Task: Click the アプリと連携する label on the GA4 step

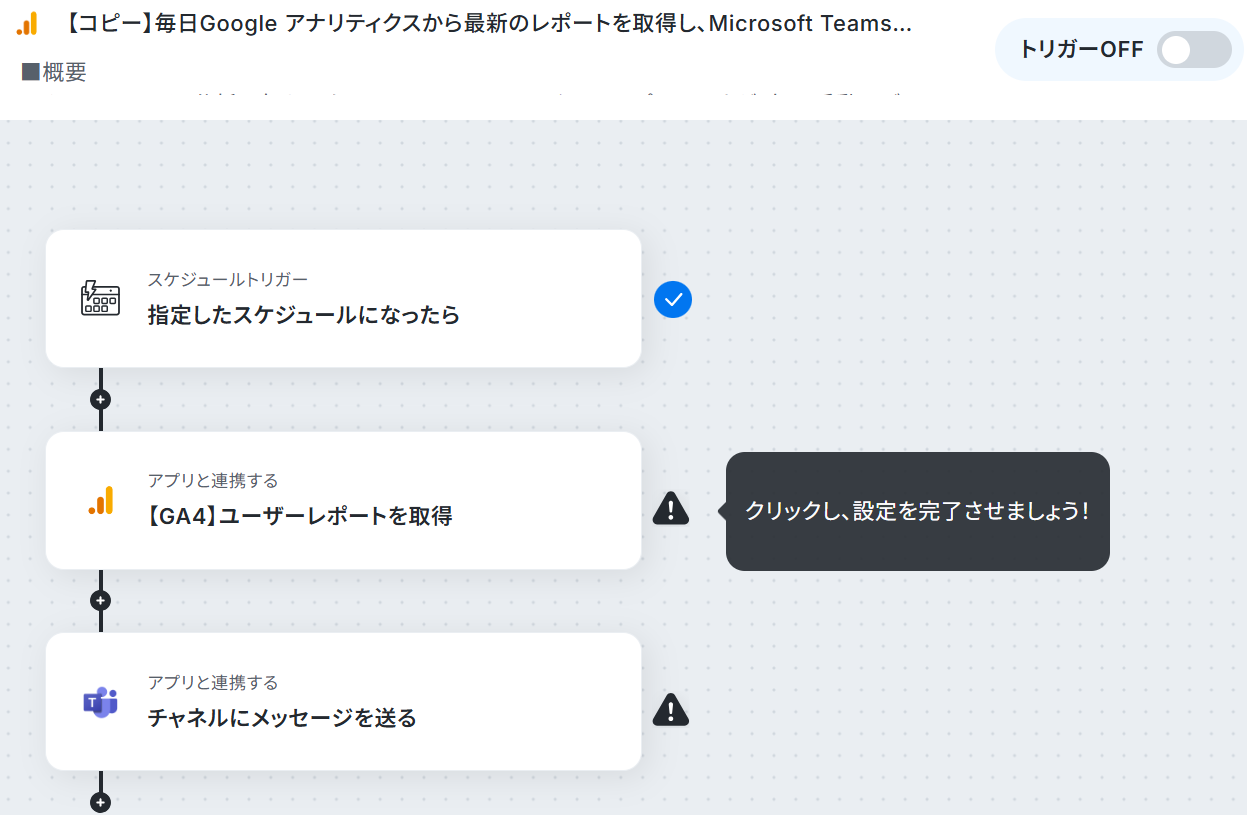Action: [x=213, y=481]
